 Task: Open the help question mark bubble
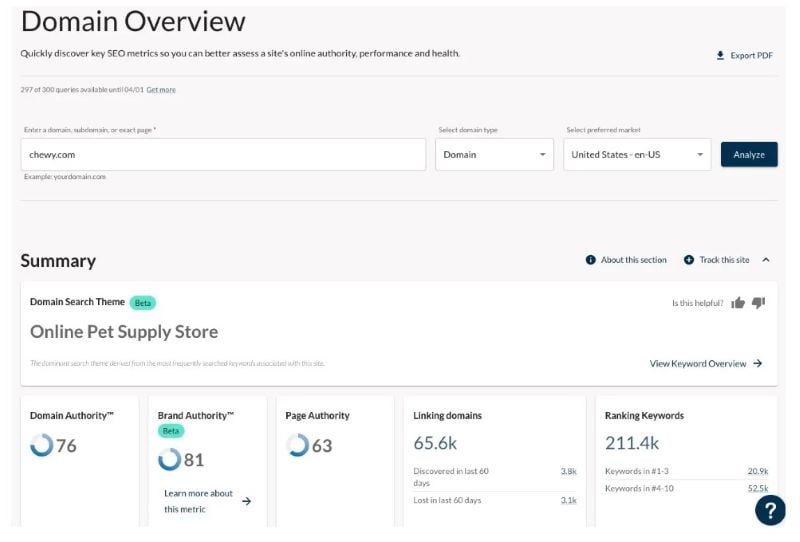coord(769,510)
